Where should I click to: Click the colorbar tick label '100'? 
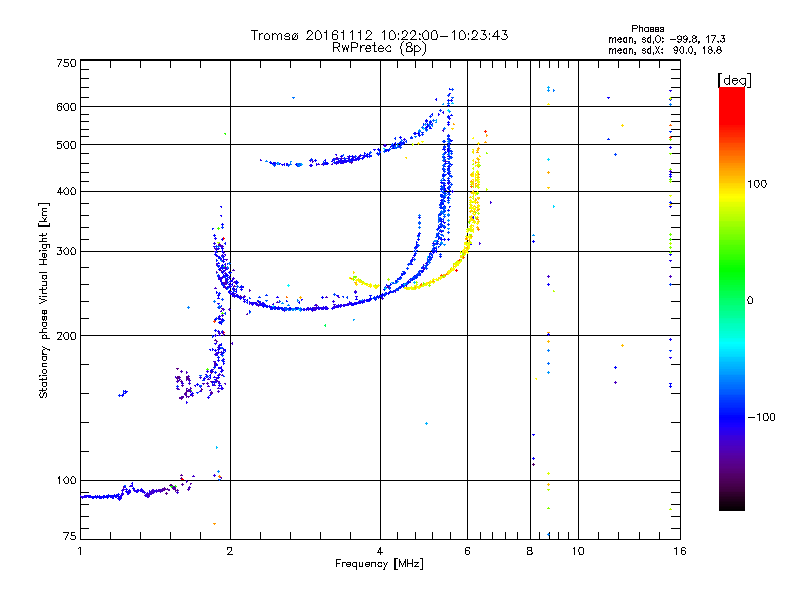click(x=757, y=184)
